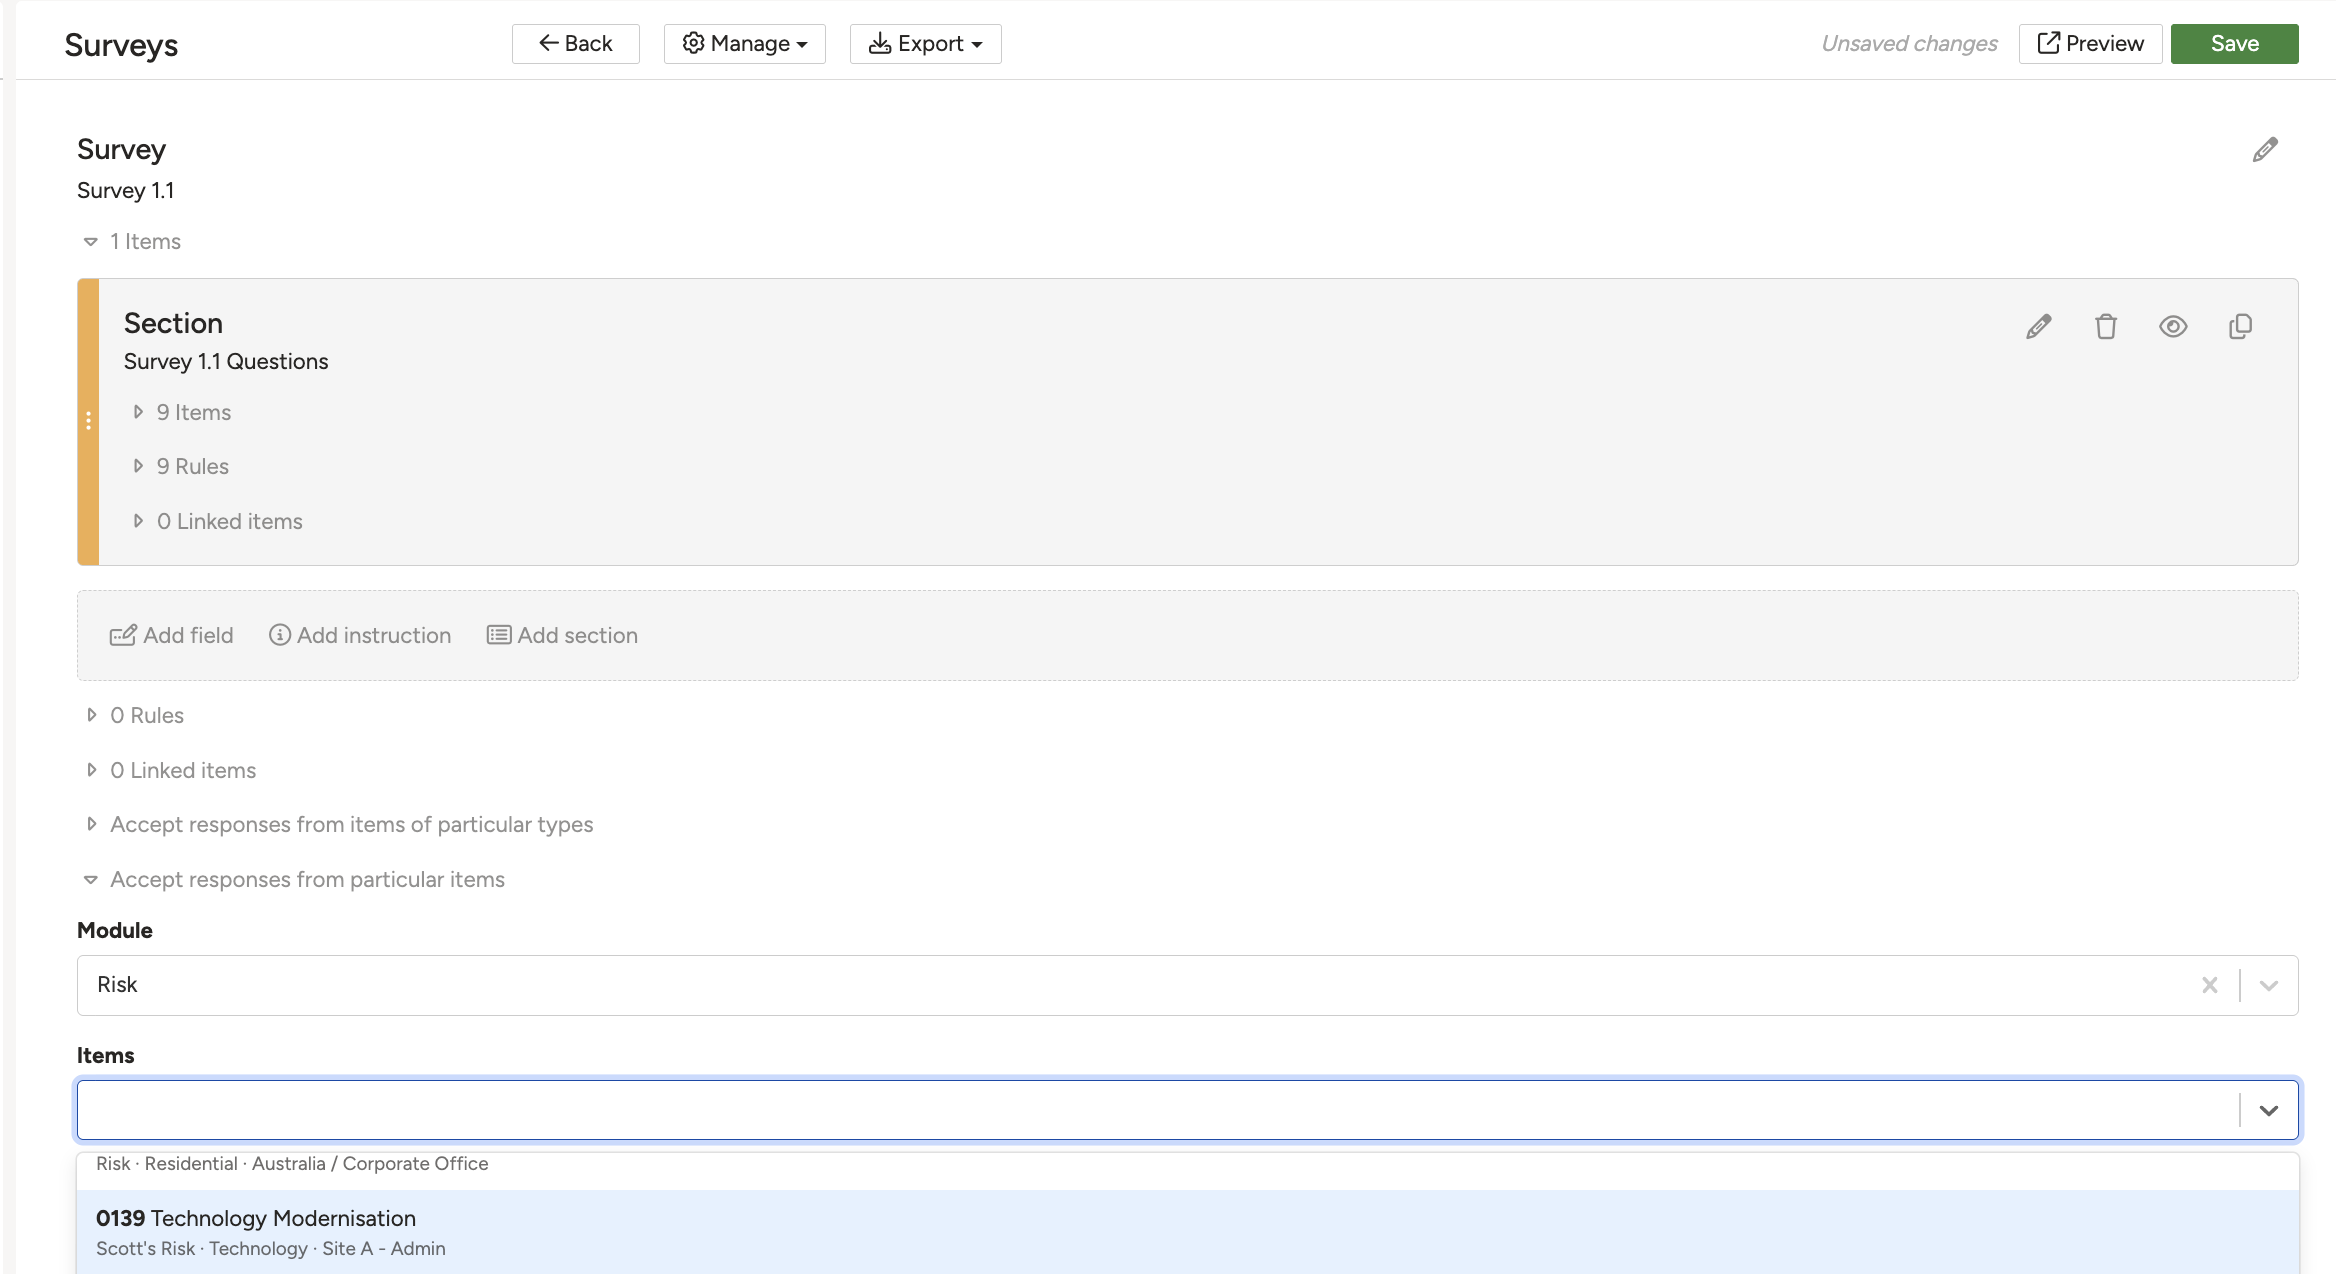This screenshot has width=2336, height=1274.
Task: Expand the 9 Items in Section
Action: tap(182, 413)
